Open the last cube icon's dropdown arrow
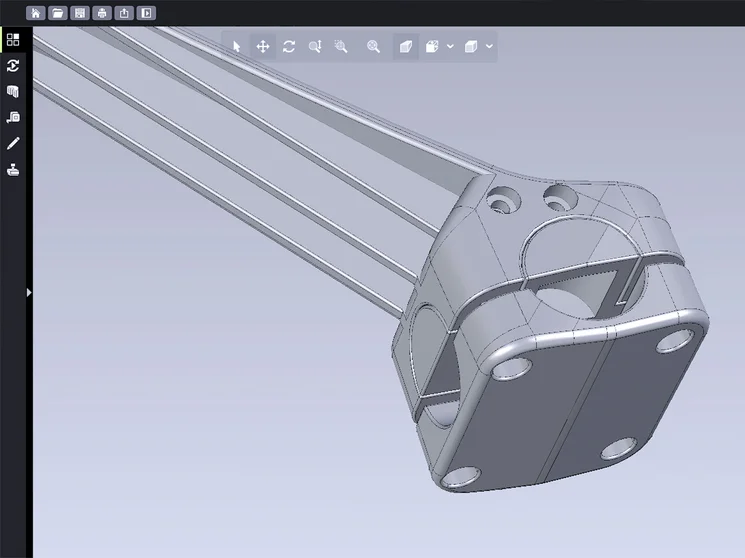 pos(489,47)
